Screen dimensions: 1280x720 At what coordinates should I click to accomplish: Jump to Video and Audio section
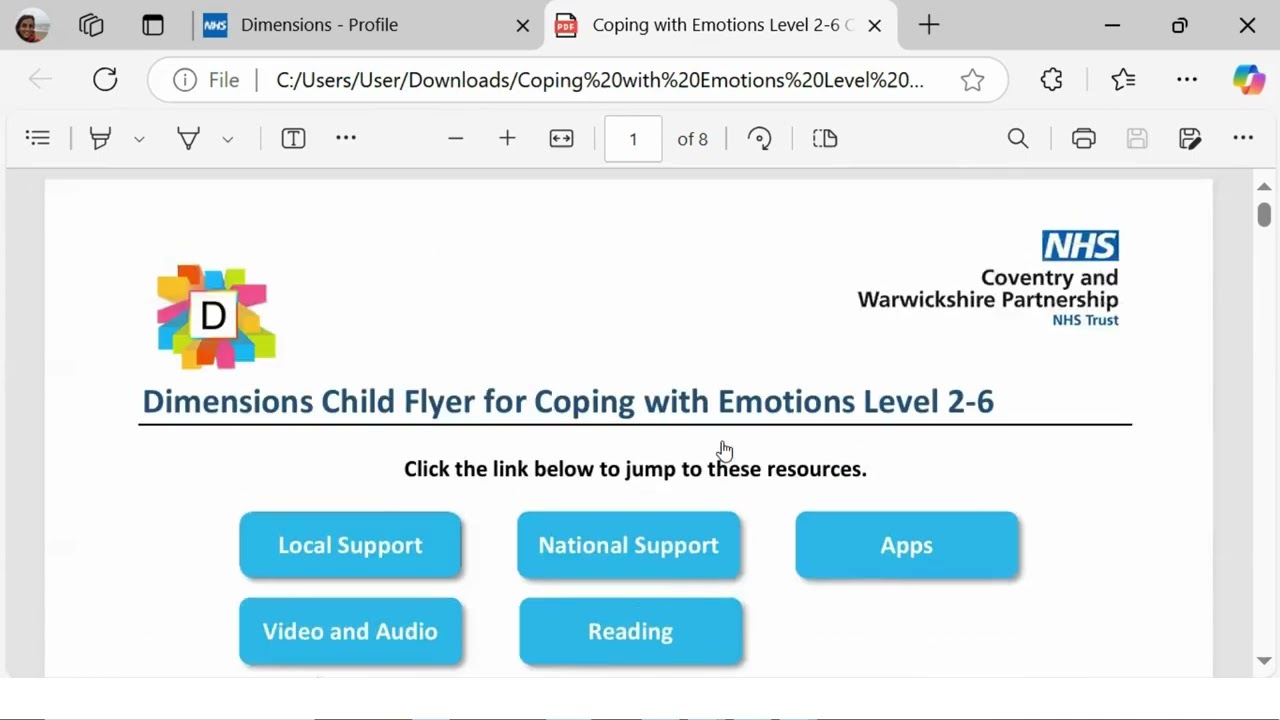(x=350, y=631)
